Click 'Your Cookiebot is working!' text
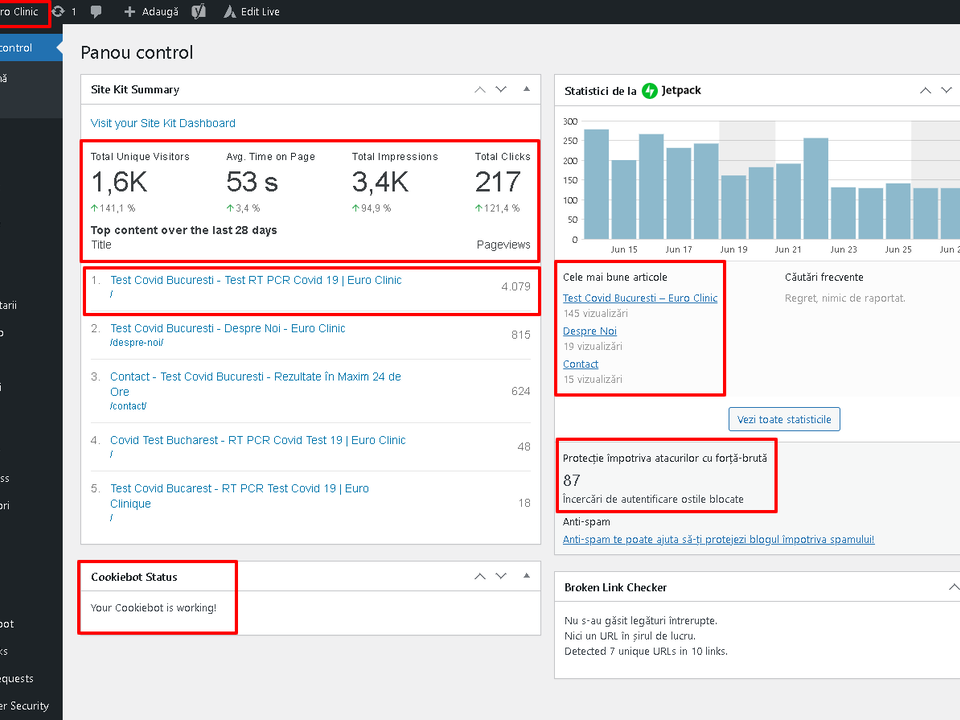 154,608
